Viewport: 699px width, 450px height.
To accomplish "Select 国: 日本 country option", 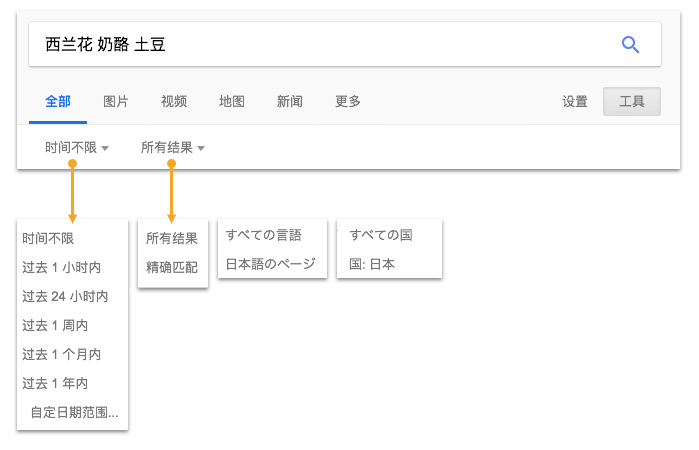I will pos(372,264).
